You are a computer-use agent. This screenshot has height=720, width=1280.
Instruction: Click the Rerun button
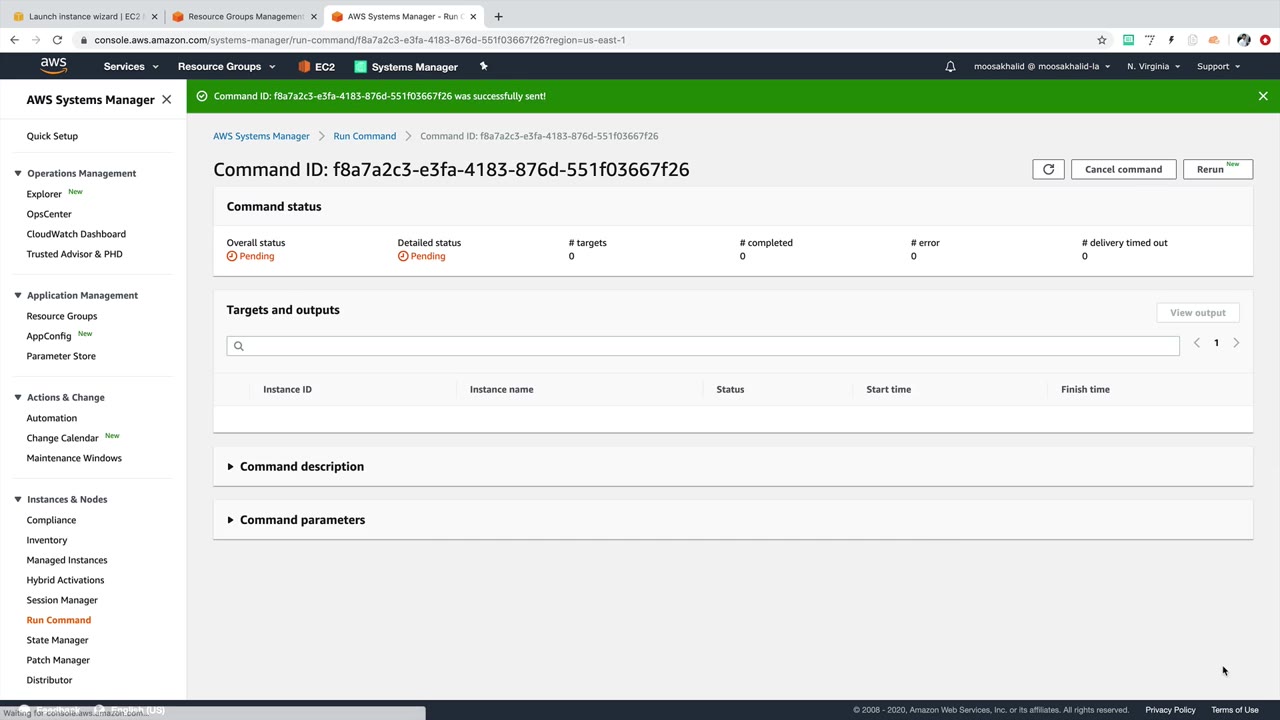1217,169
